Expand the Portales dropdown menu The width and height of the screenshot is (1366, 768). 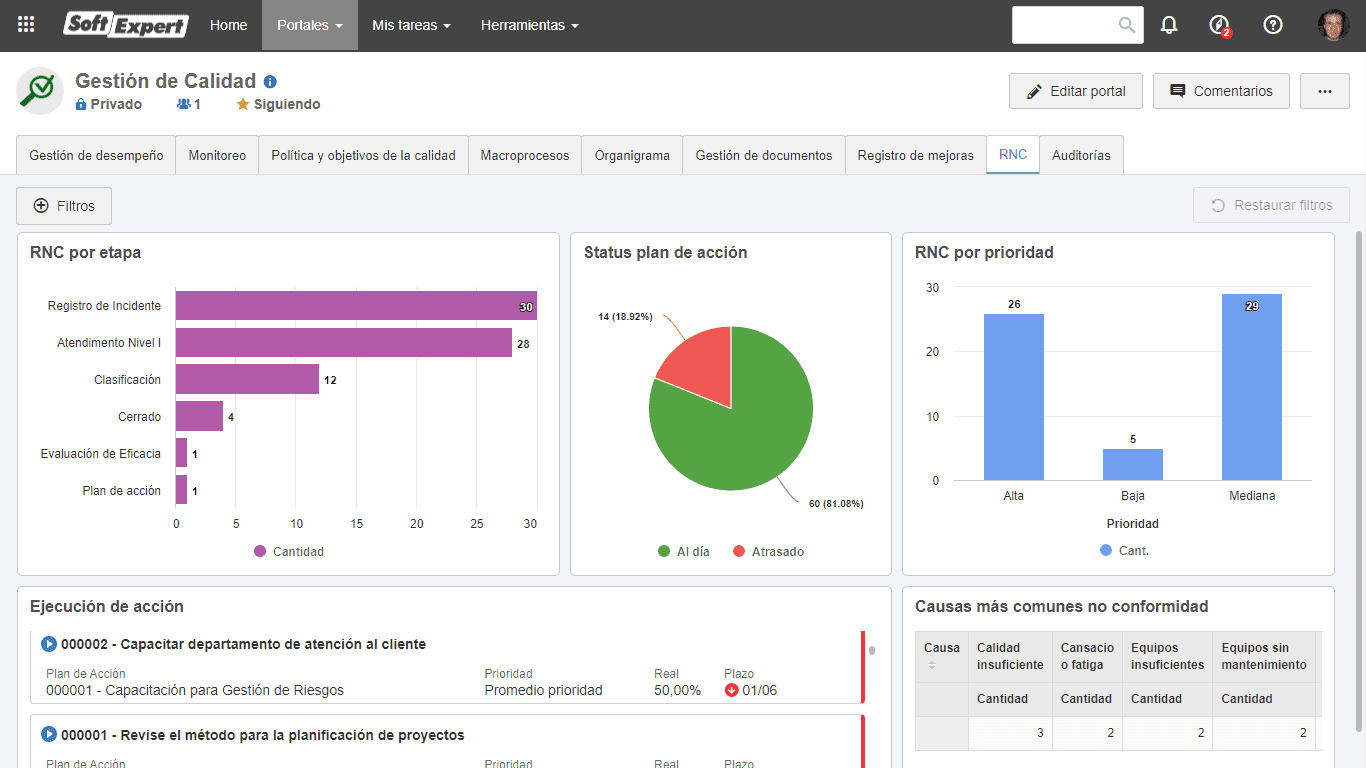click(310, 25)
